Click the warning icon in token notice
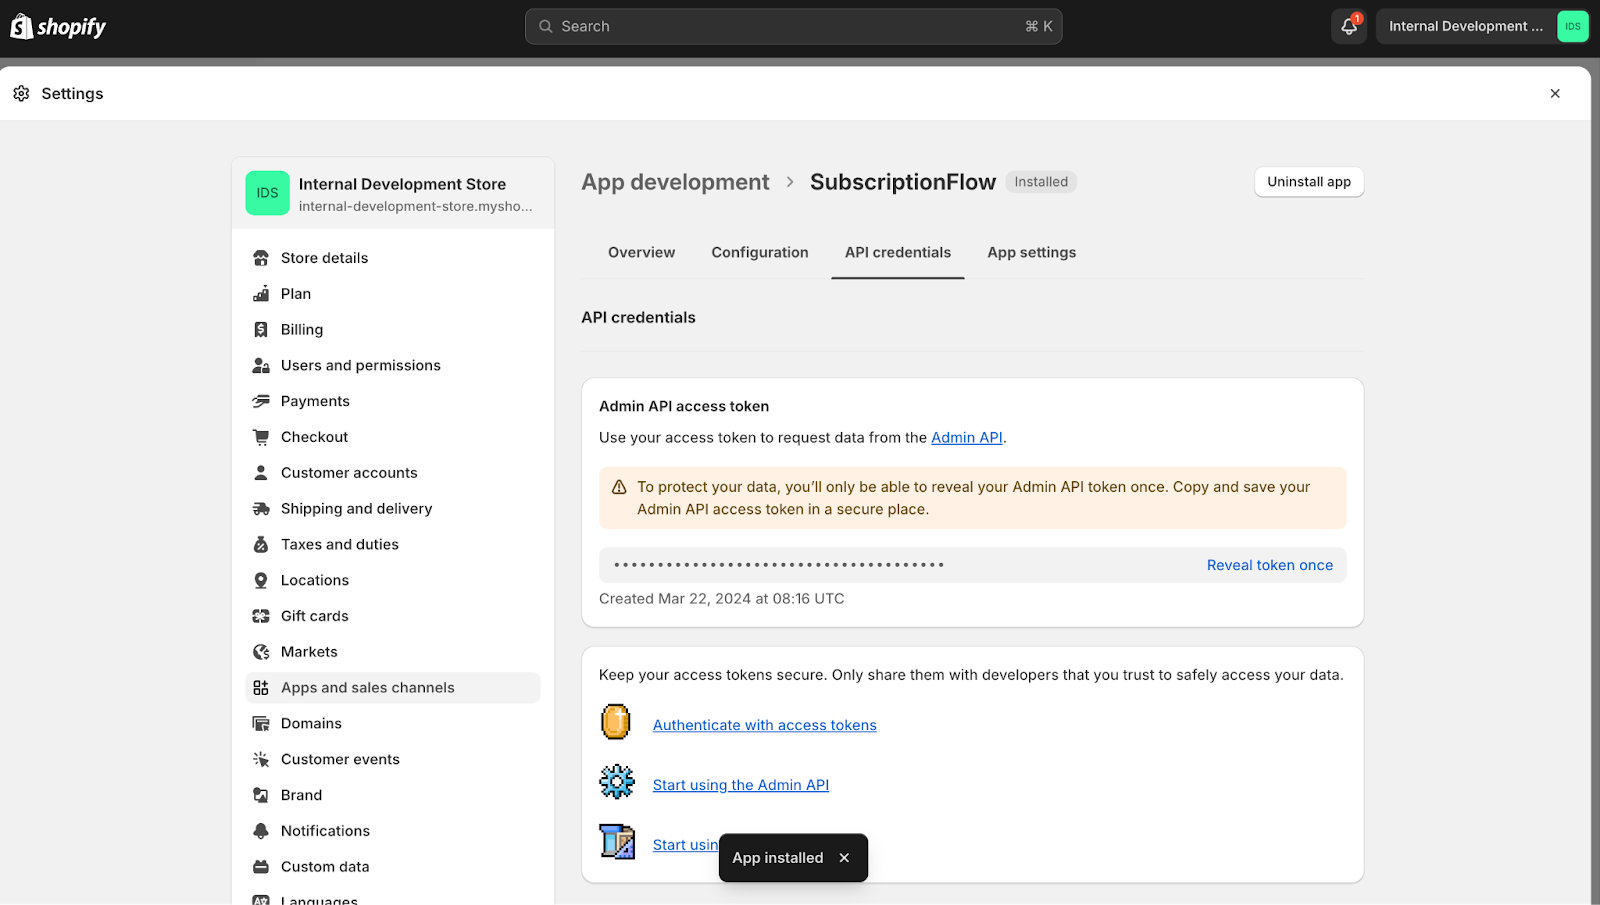Viewport: 1600px width, 905px height. 619,487
